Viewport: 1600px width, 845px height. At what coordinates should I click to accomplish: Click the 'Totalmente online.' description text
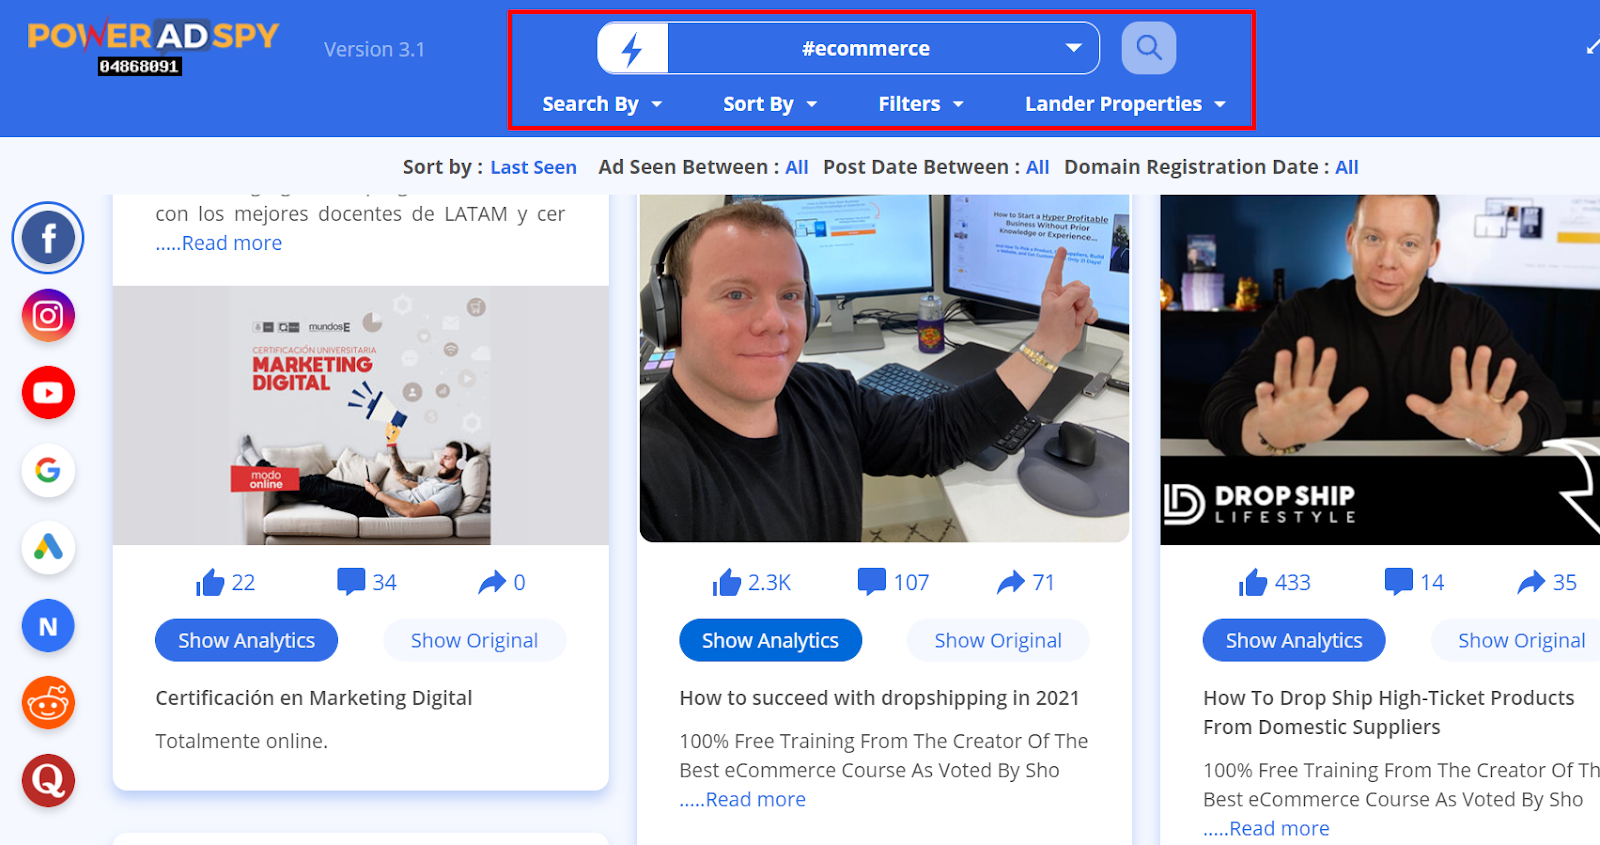[x=242, y=741]
